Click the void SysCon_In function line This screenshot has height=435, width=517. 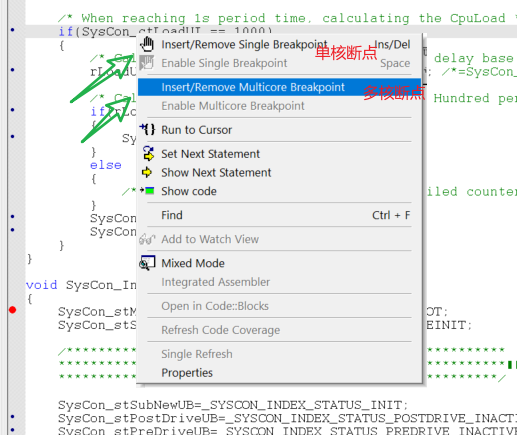(81, 285)
